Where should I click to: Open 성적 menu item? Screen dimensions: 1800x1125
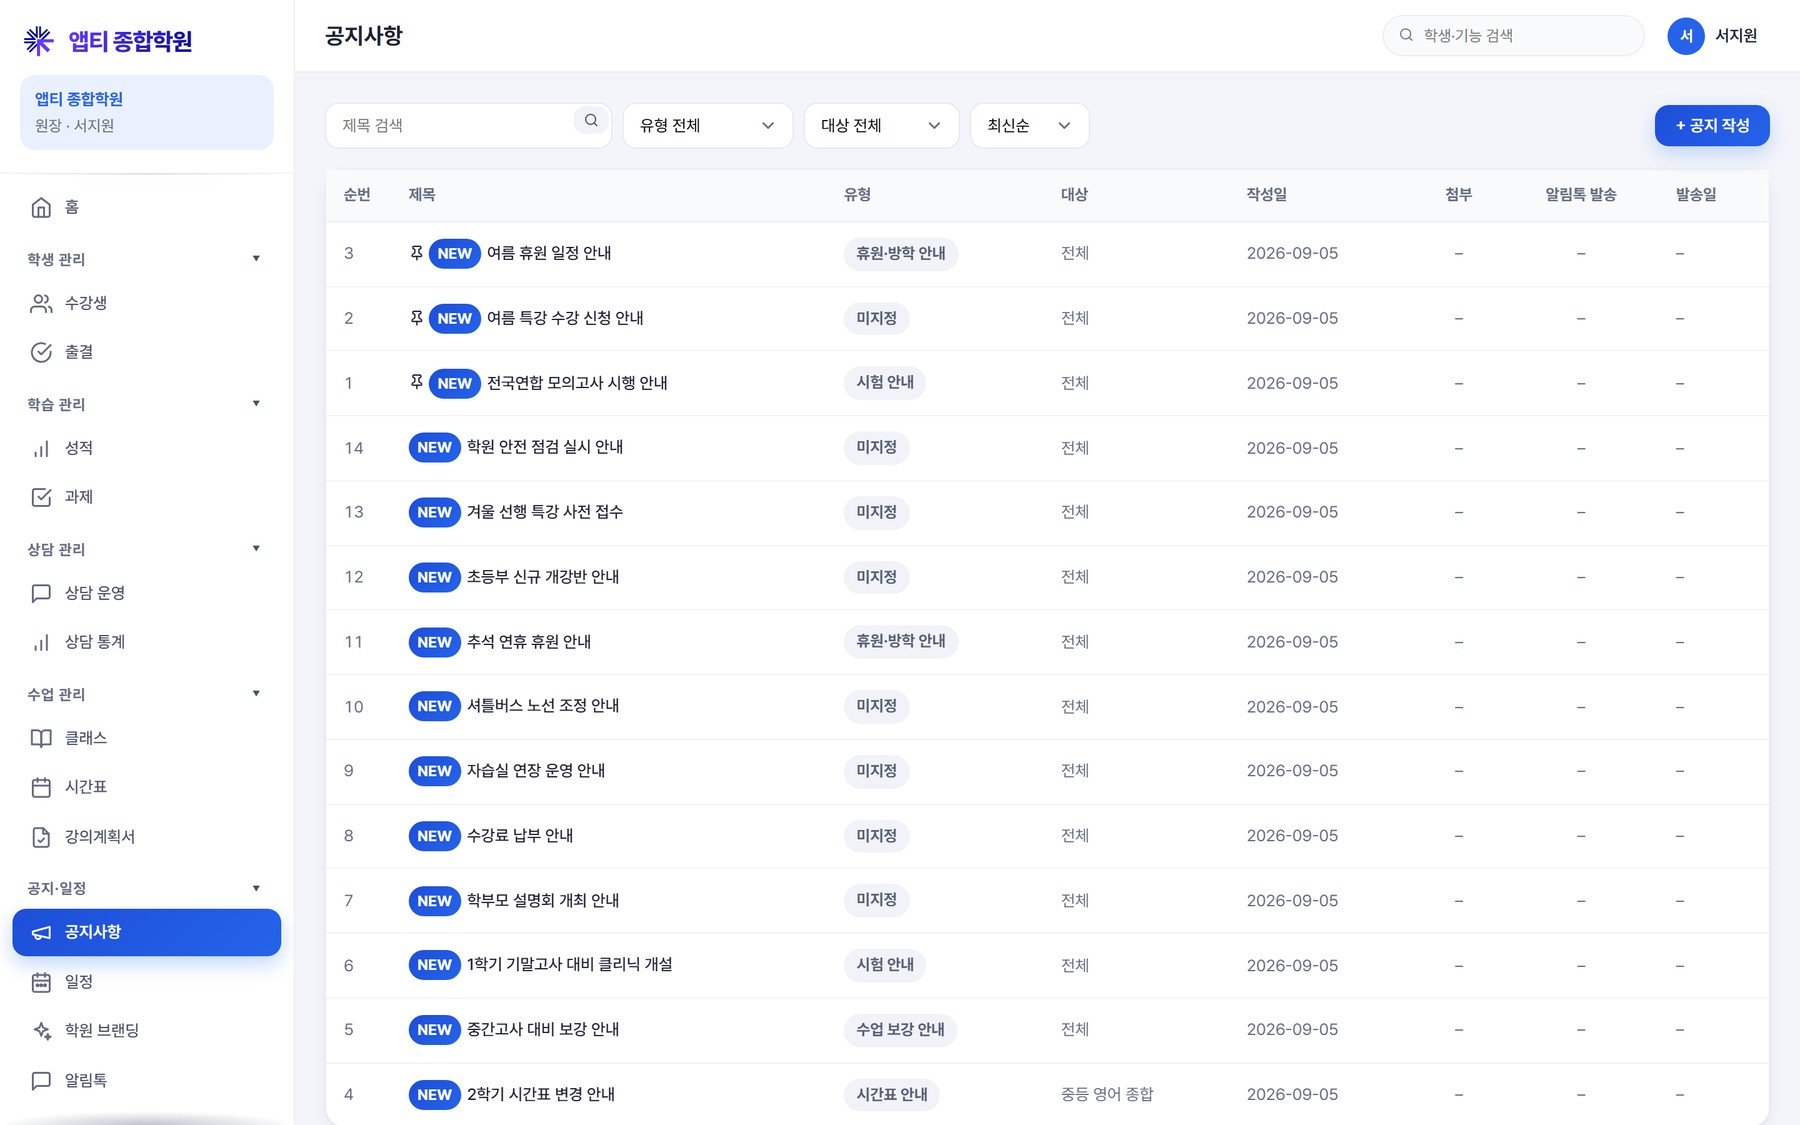click(146, 448)
